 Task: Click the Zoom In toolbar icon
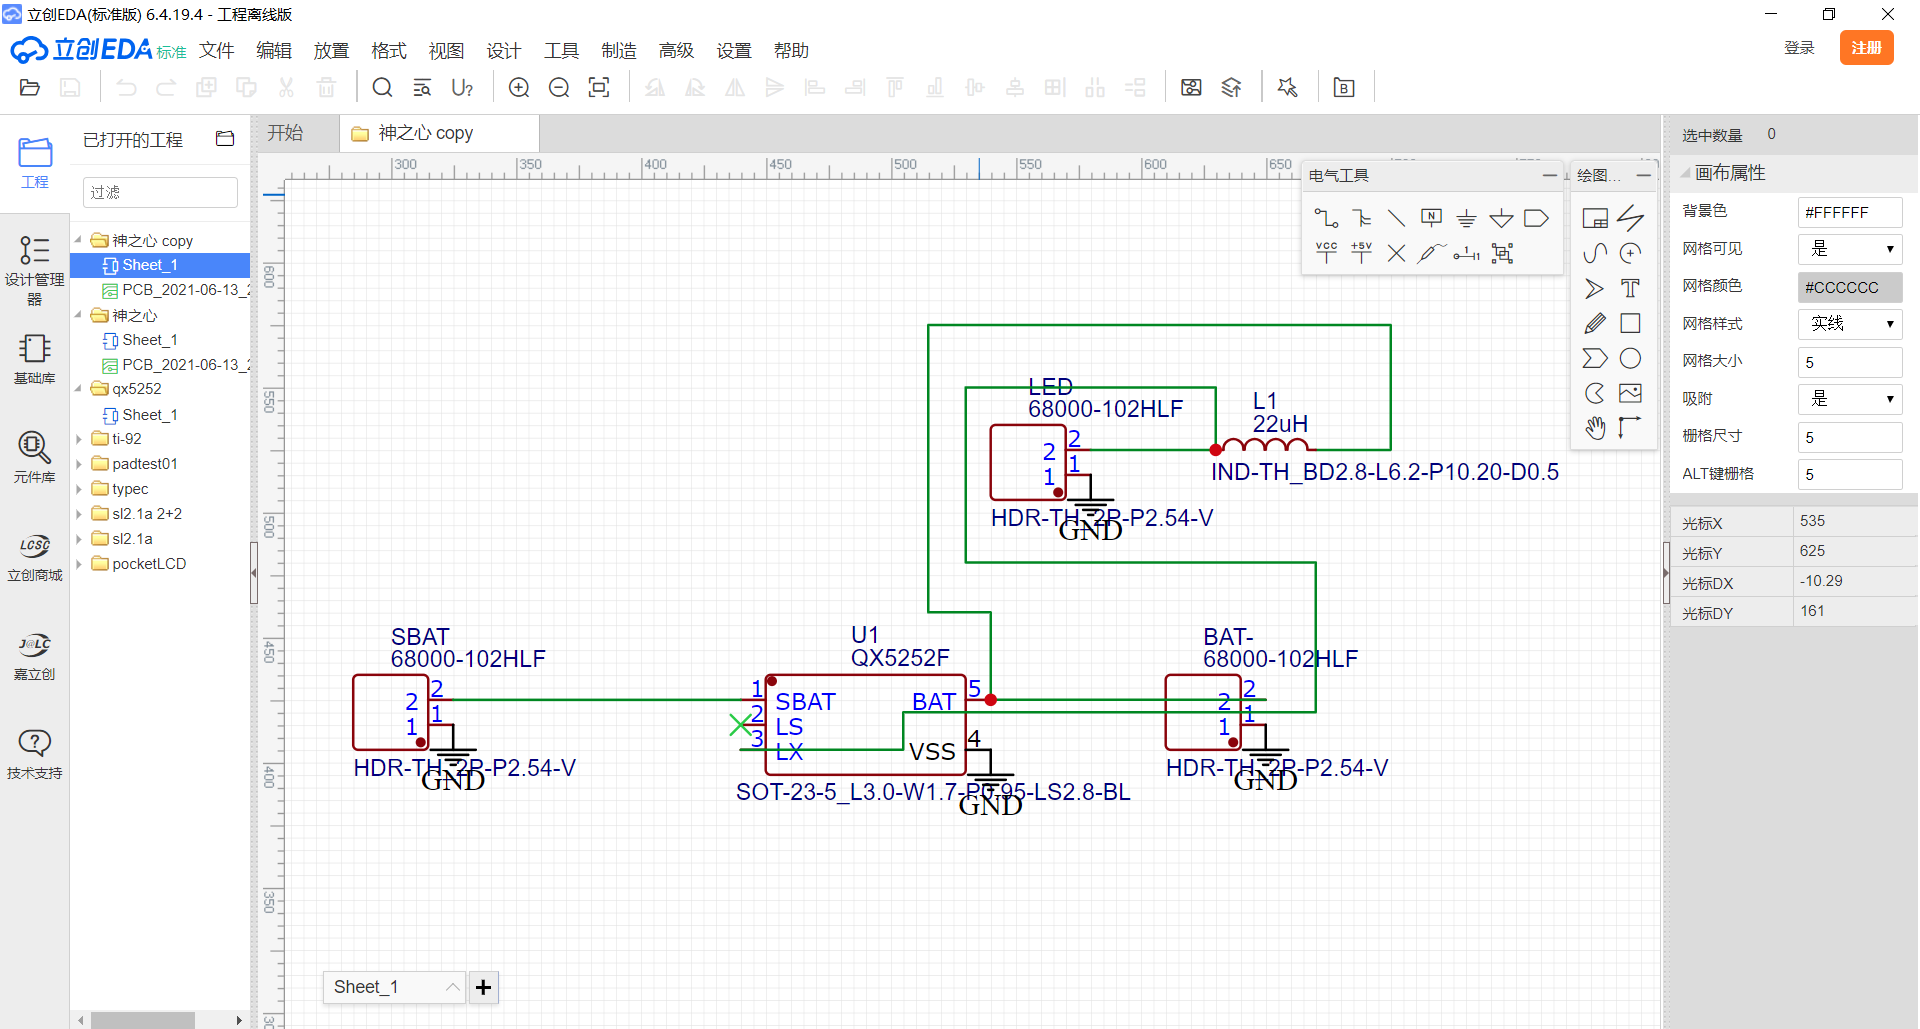coord(519,88)
